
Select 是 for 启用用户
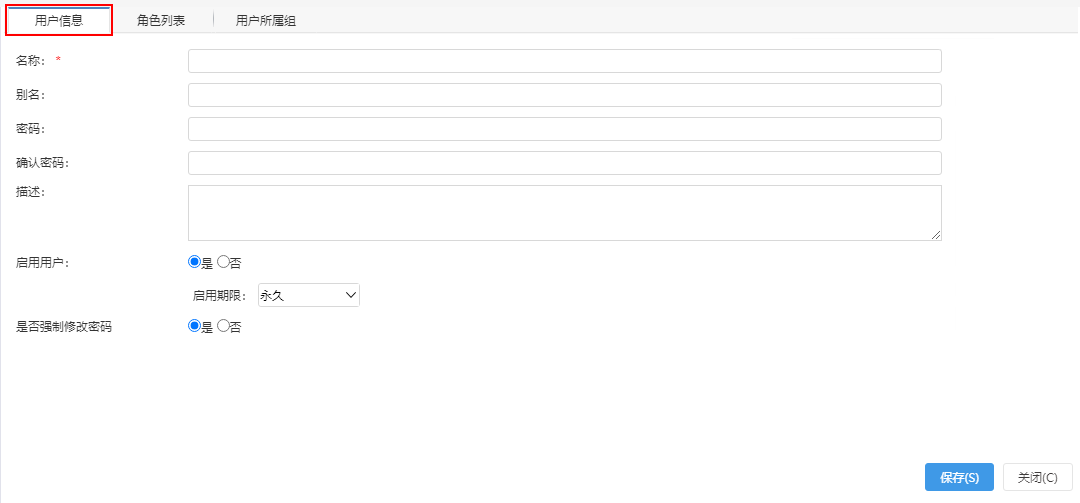click(x=194, y=262)
